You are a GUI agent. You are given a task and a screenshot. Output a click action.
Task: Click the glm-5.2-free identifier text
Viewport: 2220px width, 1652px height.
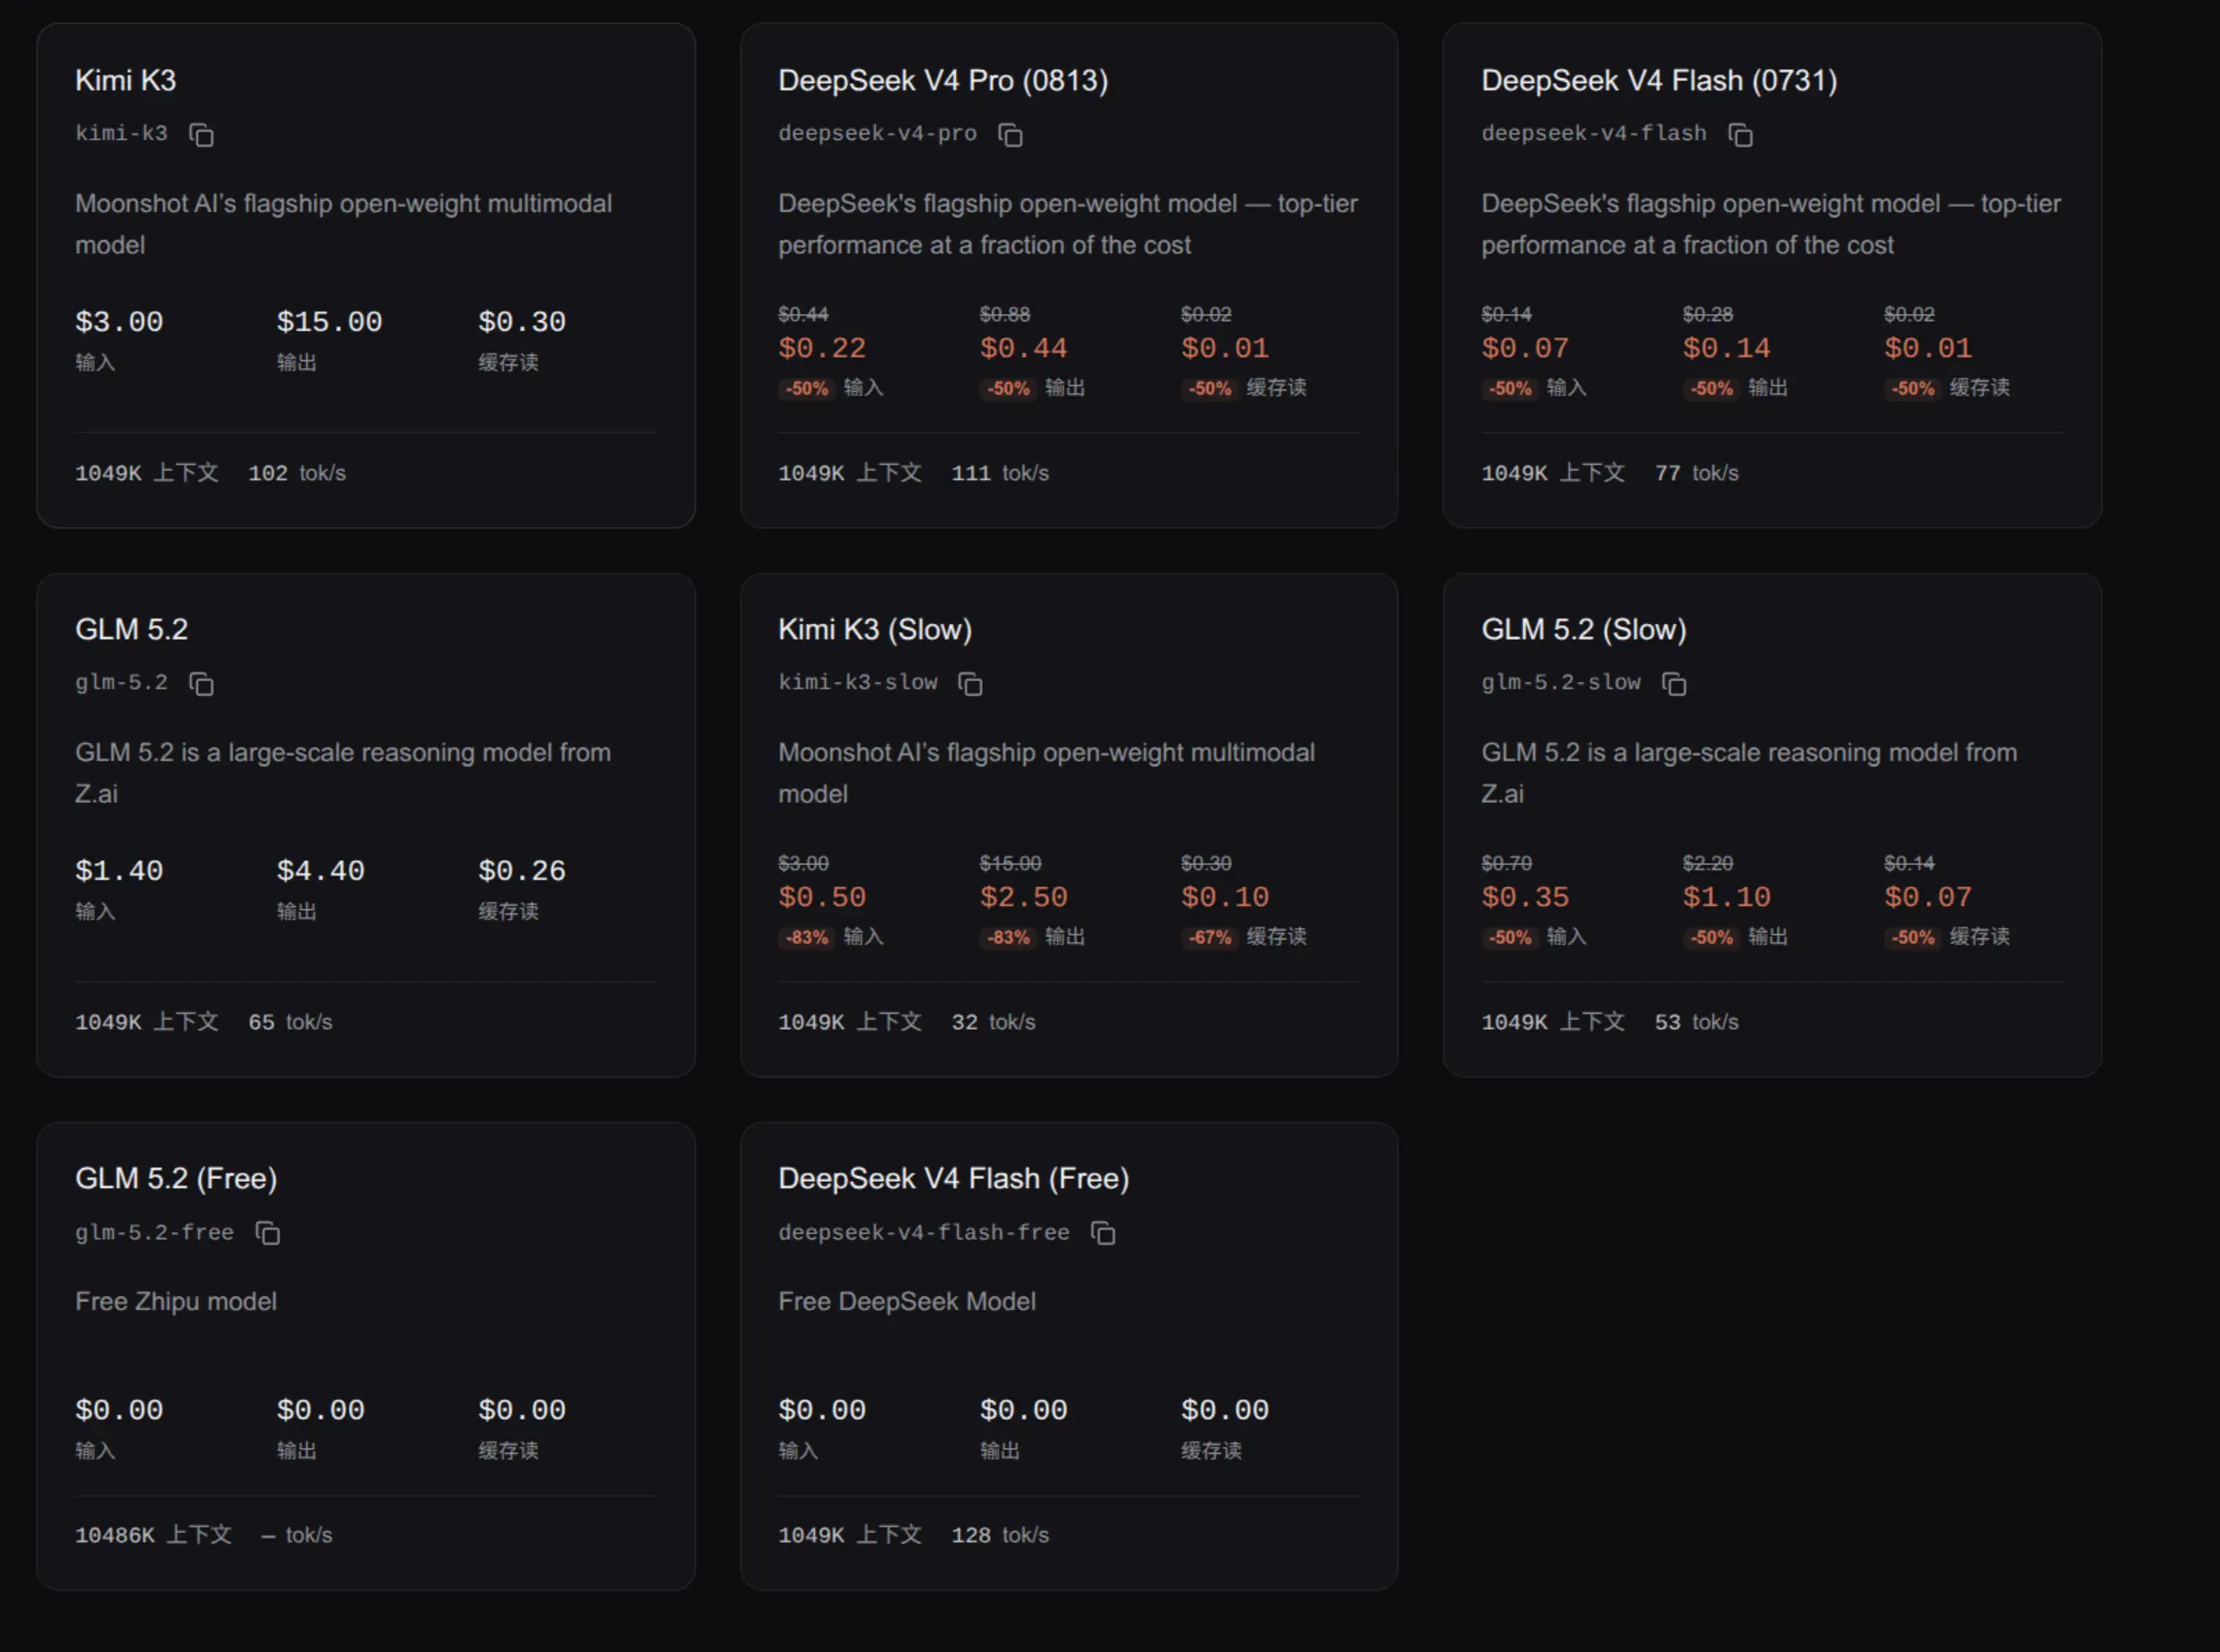click(x=155, y=1232)
